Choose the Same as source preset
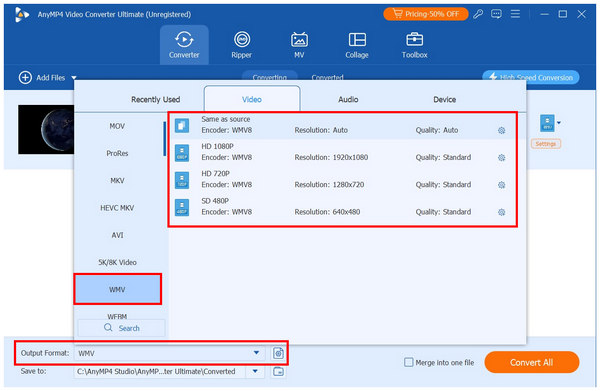The image size is (600, 391). click(342, 125)
